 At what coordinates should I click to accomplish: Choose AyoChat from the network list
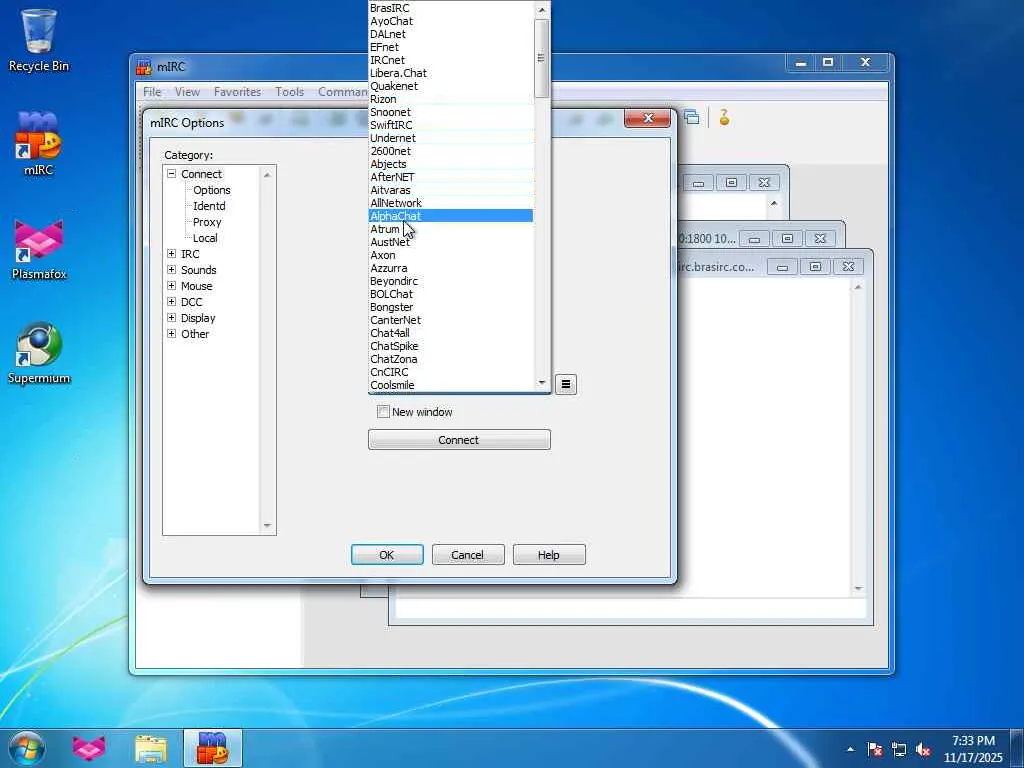(451, 21)
